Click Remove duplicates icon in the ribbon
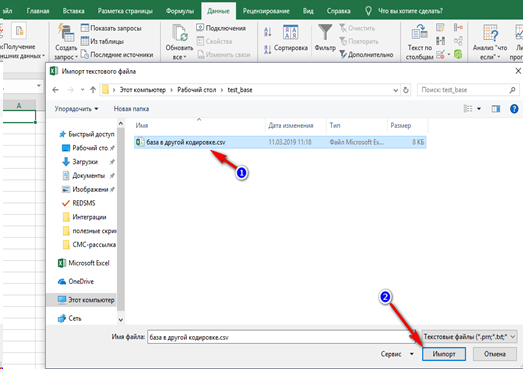This screenshot has height=369, width=523. click(441, 41)
